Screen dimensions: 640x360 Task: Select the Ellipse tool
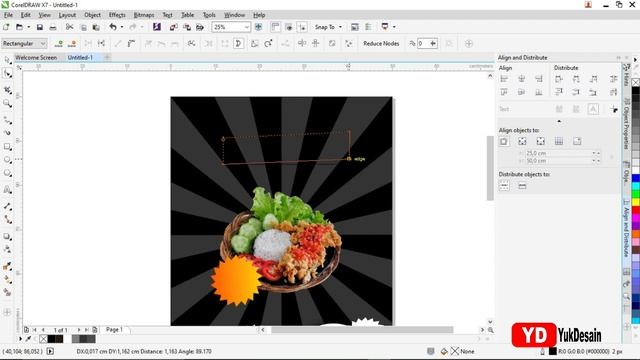pyautogui.click(x=7, y=160)
